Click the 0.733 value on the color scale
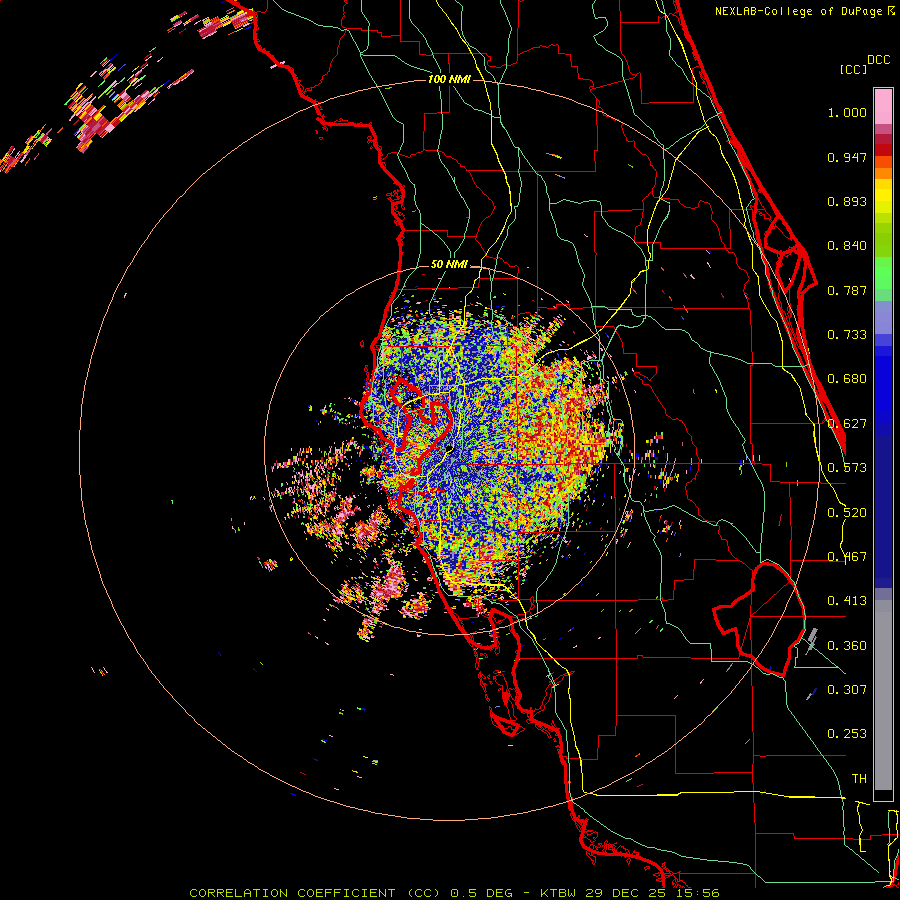Image resolution: width=900 pixels, height=900 pixels. click(847, 335)
